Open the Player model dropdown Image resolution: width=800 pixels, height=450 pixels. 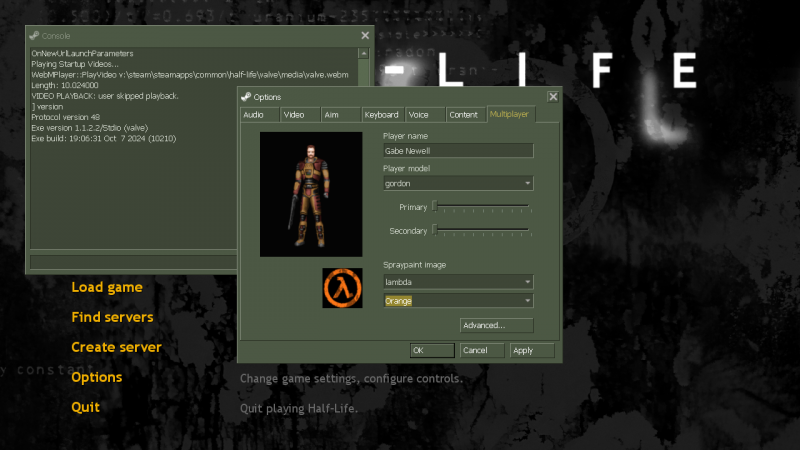(x=458, y=183)
